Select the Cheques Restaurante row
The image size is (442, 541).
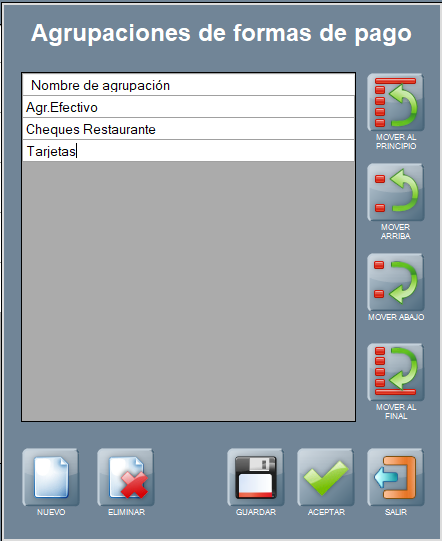point(188,129)
